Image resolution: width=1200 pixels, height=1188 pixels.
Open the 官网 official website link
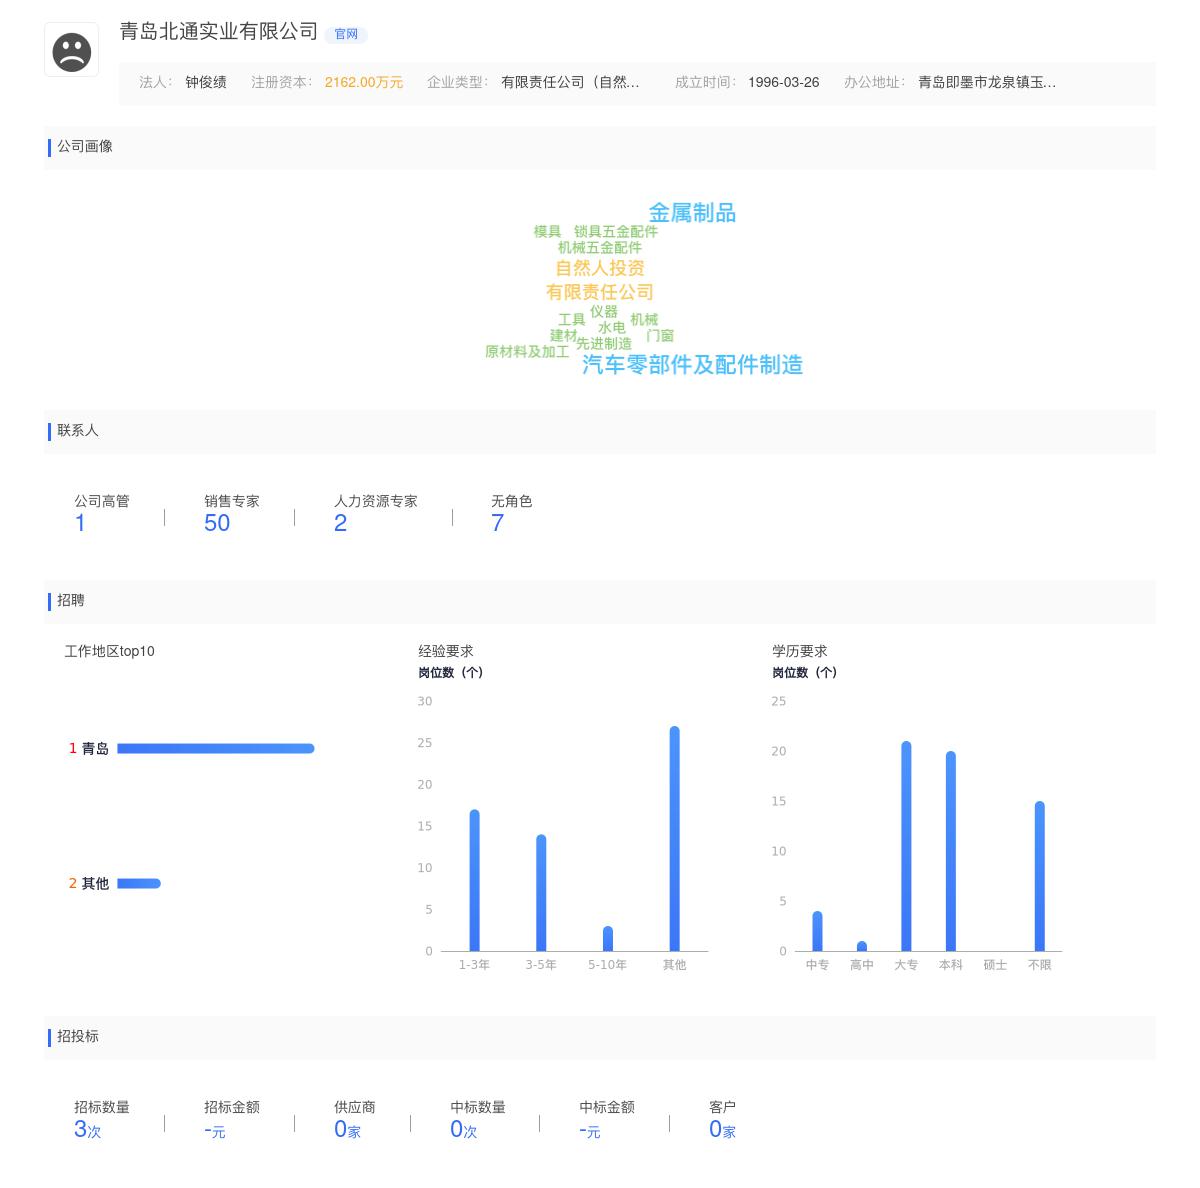(x=346, y=34)
